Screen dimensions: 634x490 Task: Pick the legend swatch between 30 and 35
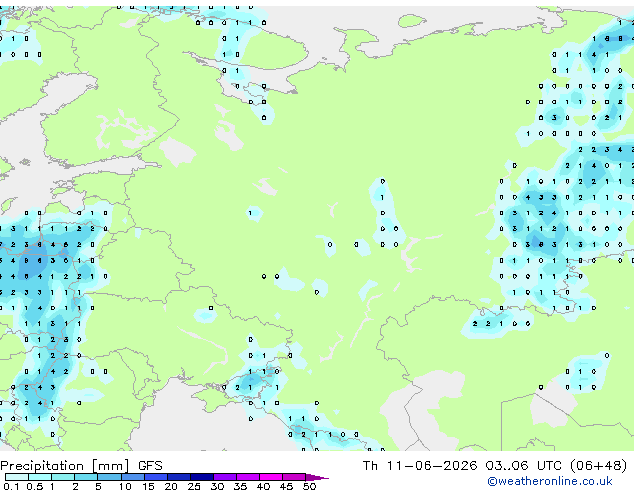(x=225, y=477)
